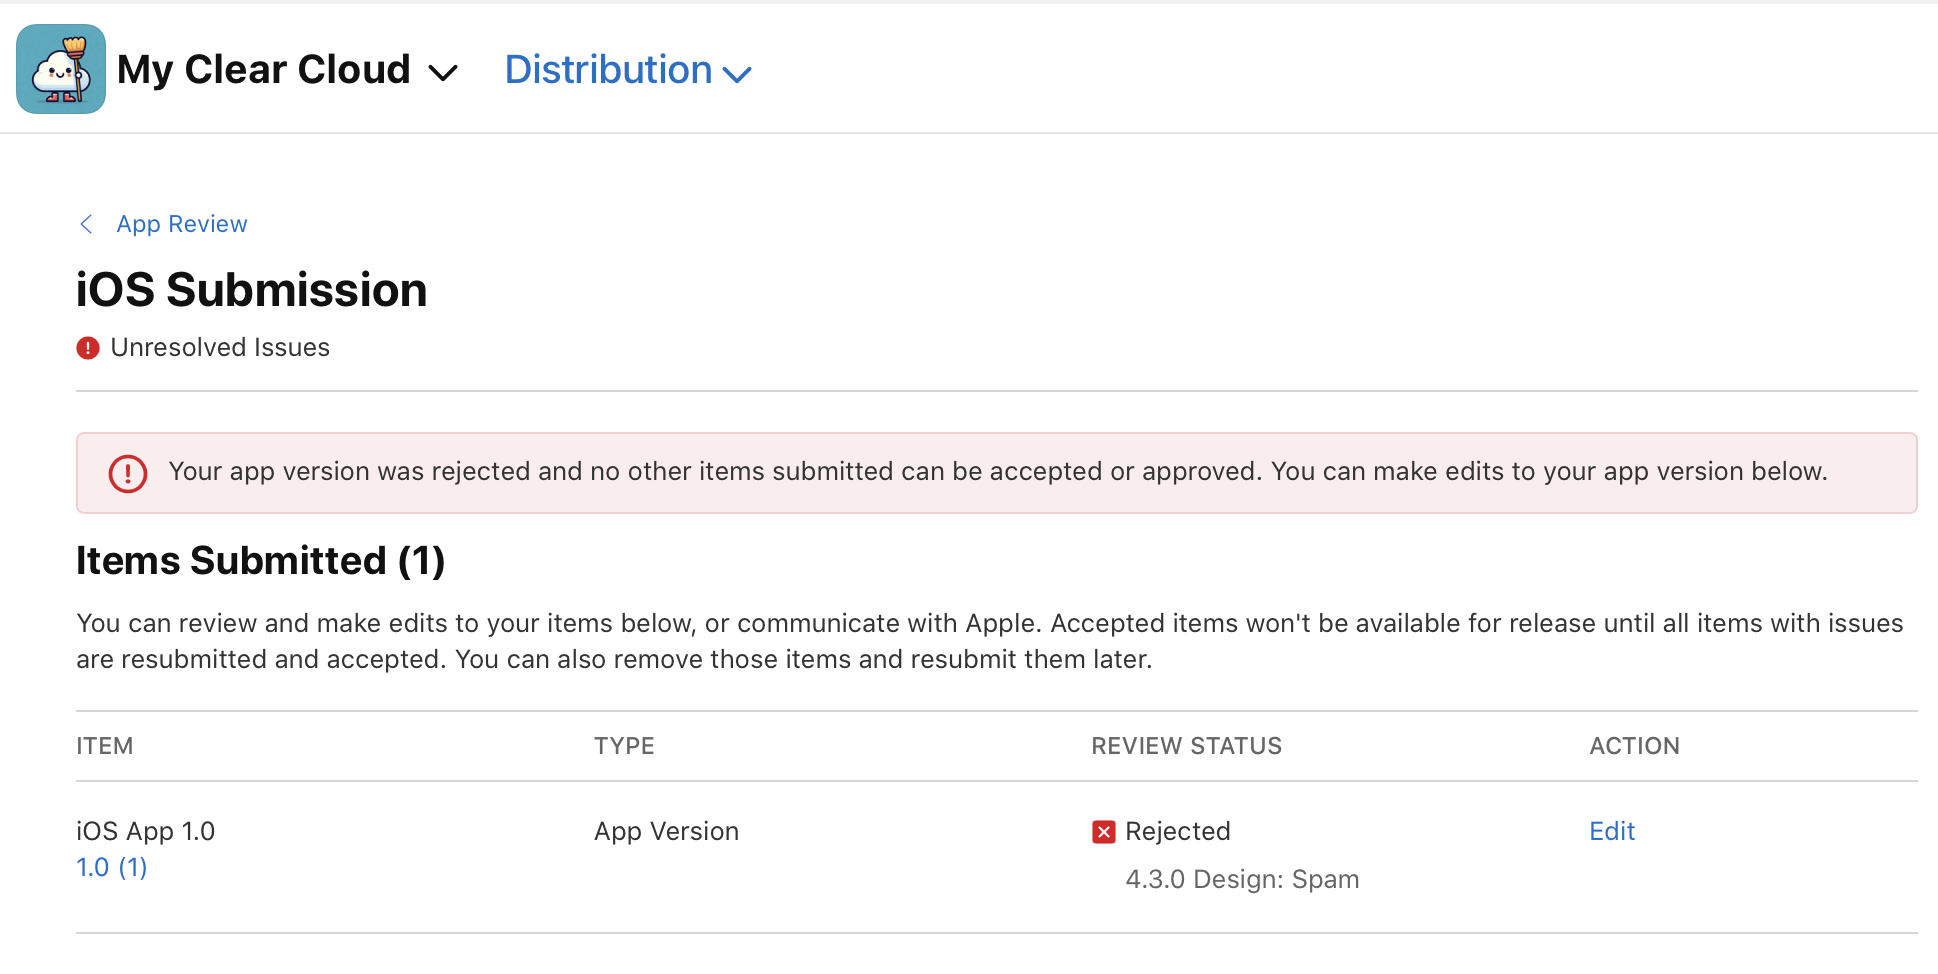
Task: Click Edit for iOS App 1.0
Action: click(1612, 831)
